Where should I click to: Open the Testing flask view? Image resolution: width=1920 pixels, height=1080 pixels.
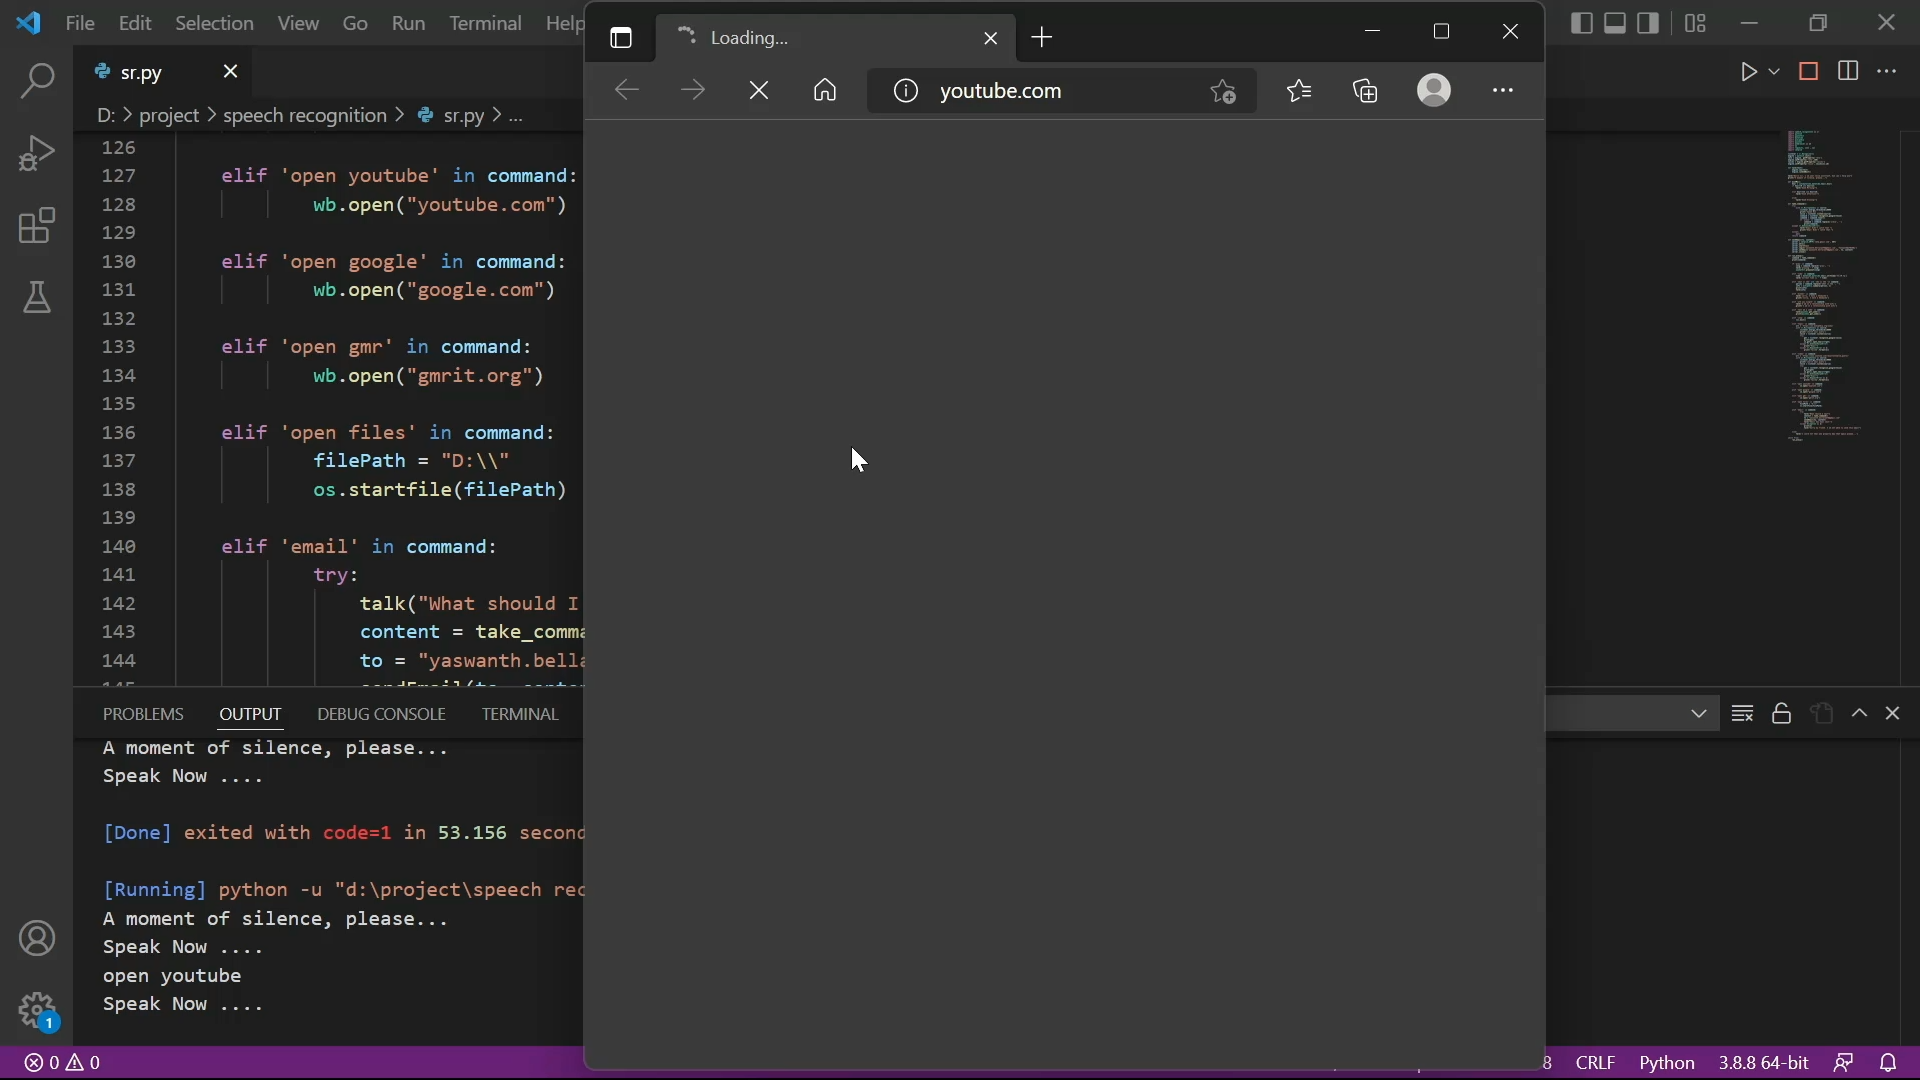(x=37, y=298)
